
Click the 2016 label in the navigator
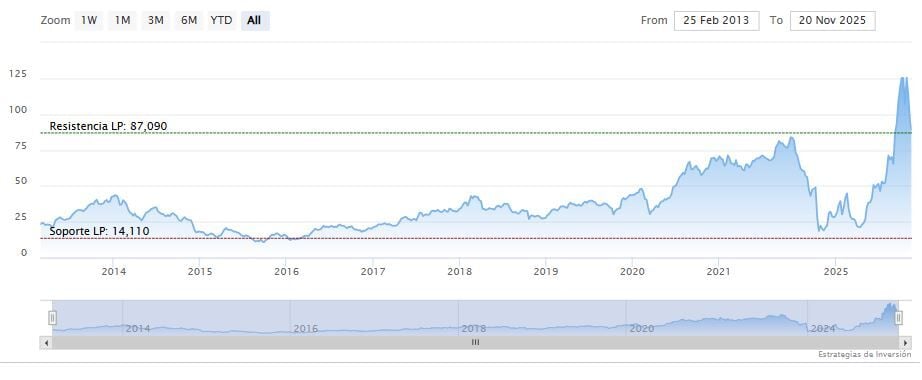point(305,328)
